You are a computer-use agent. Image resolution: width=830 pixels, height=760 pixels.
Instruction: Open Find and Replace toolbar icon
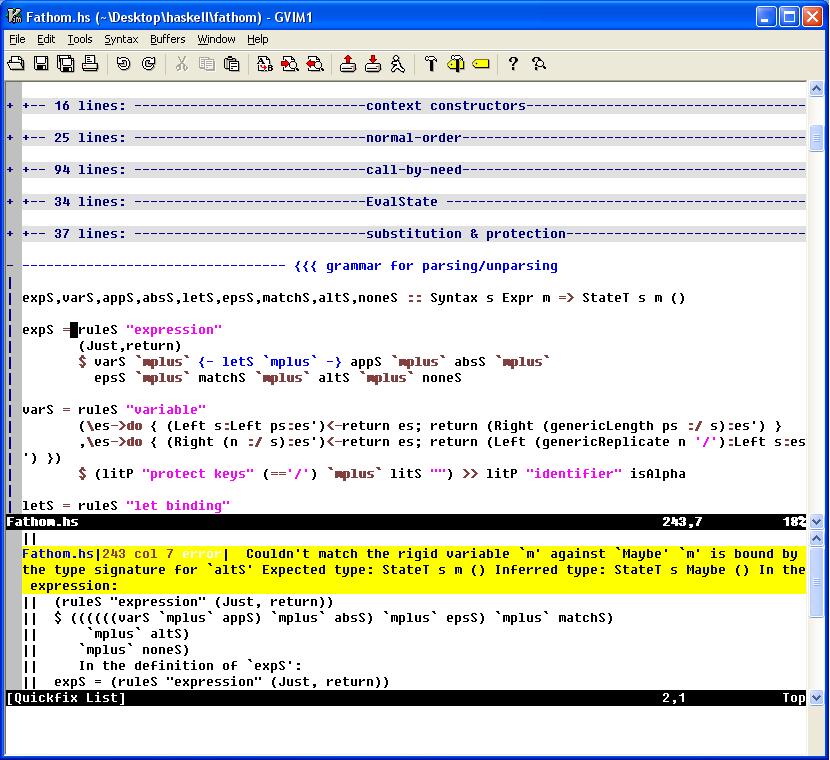click(265, 64)
